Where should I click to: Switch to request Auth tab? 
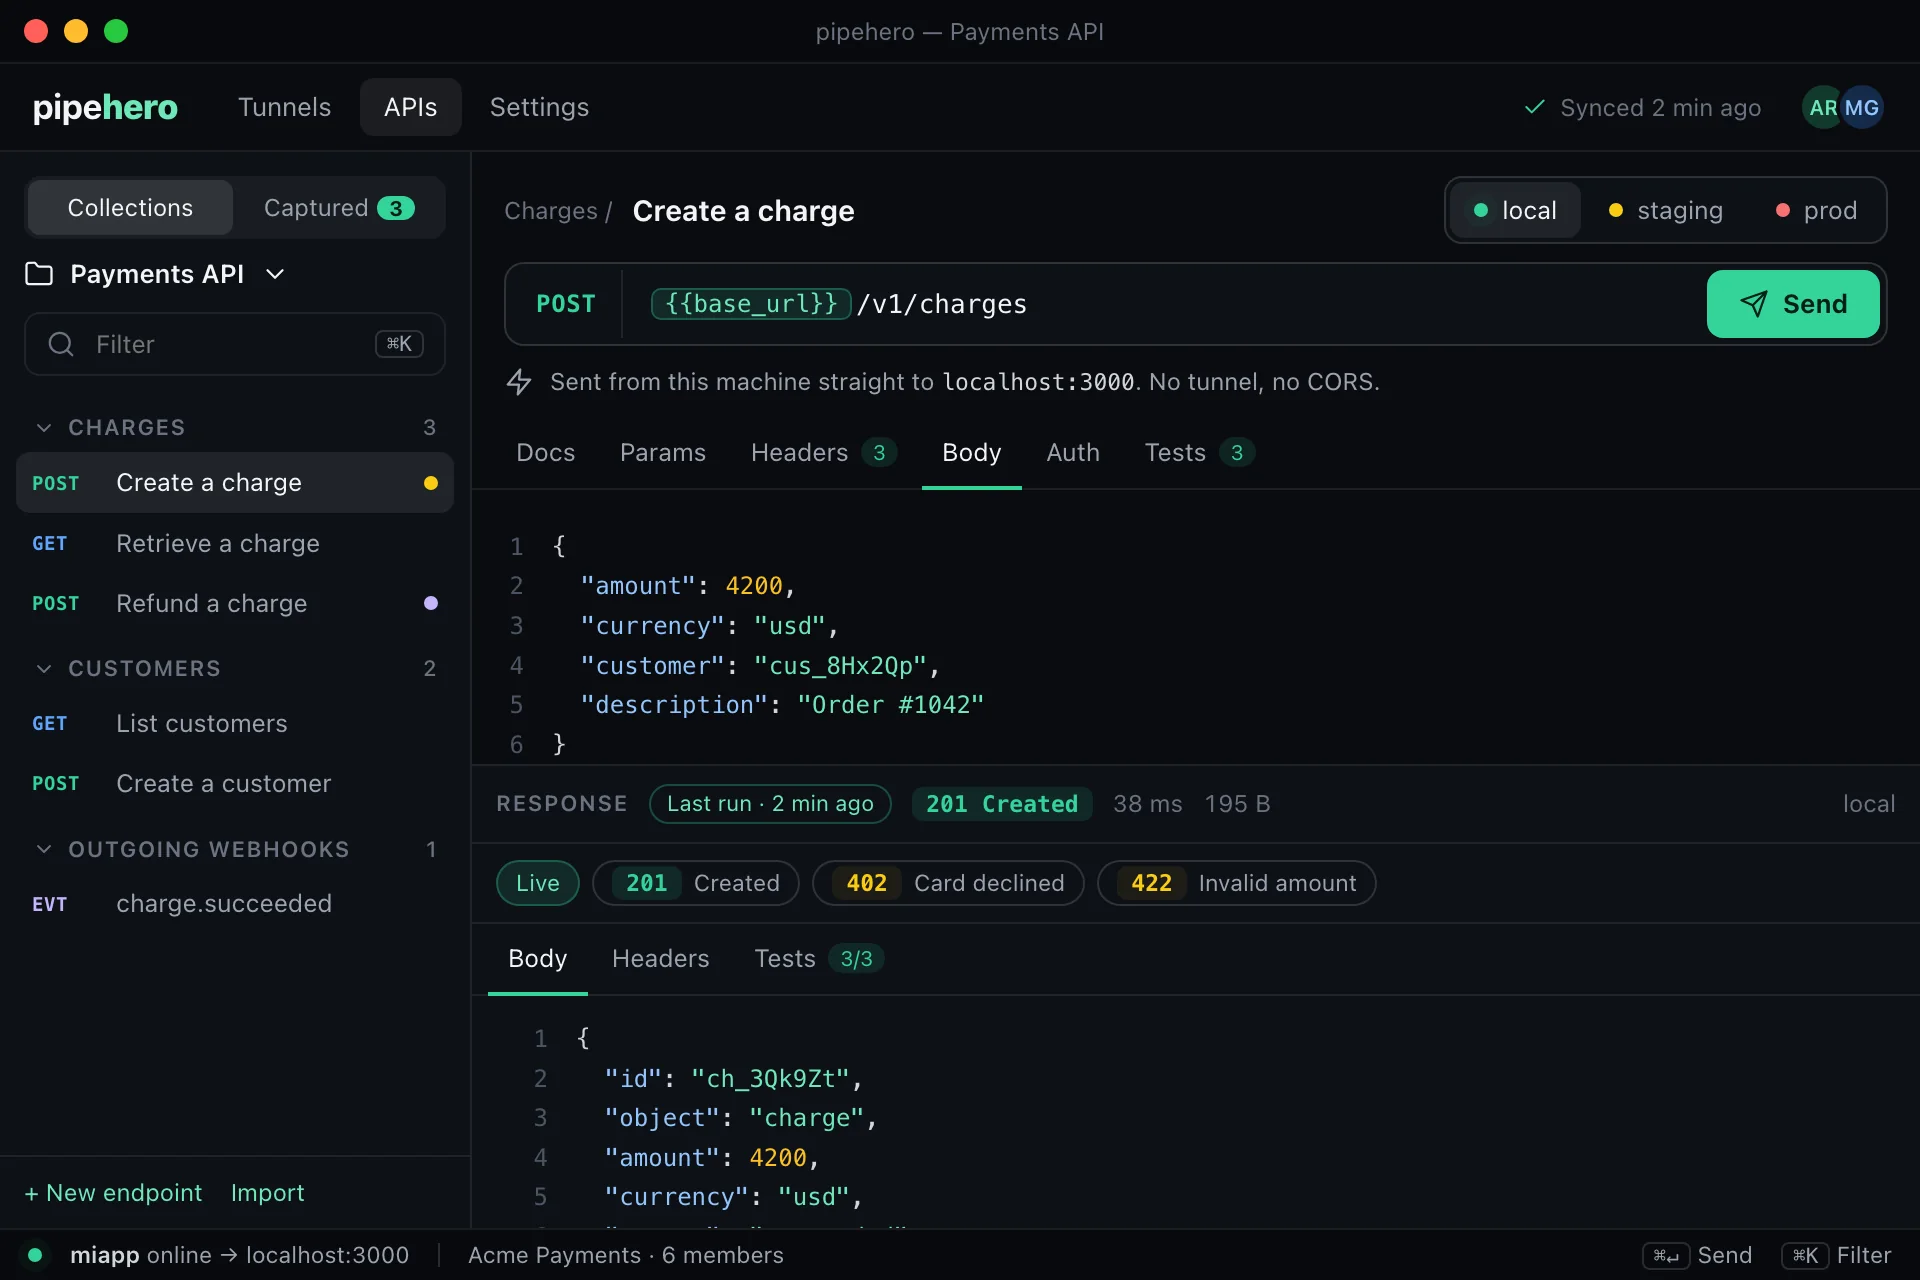1073,453
